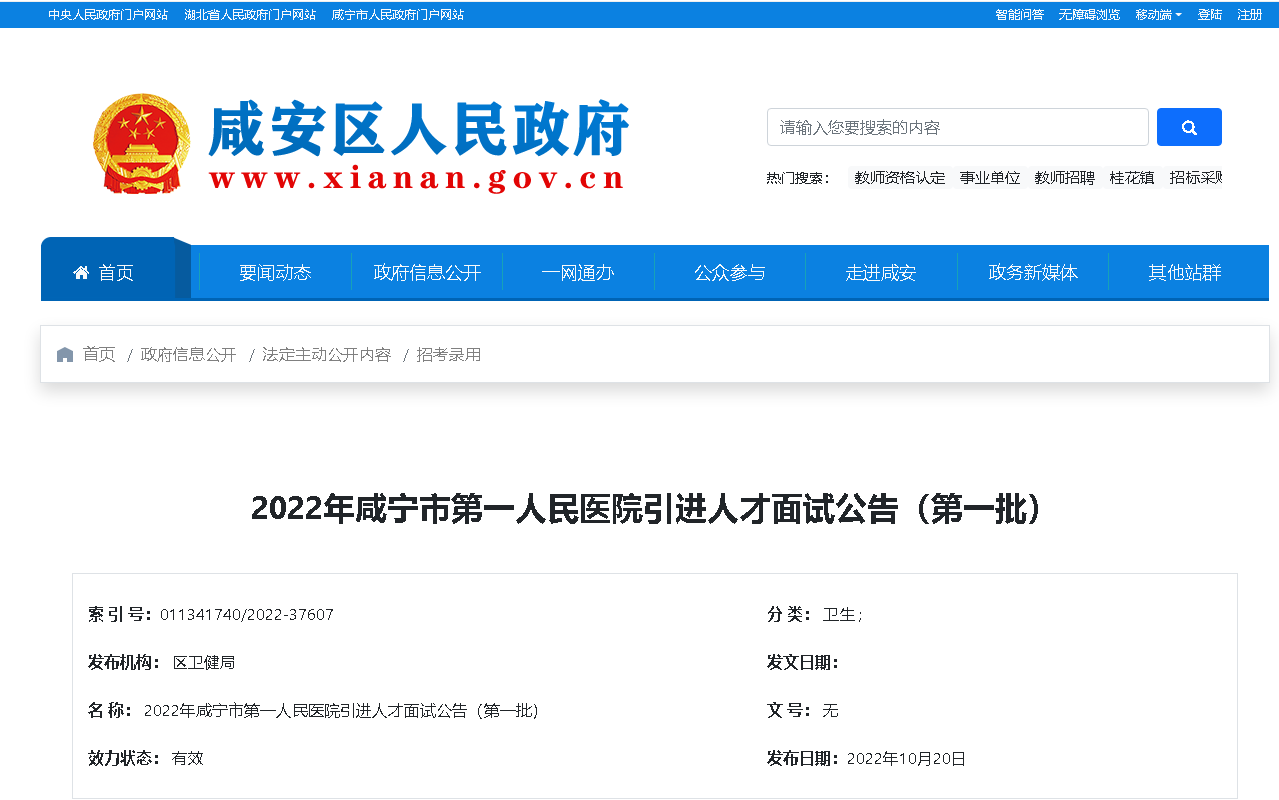
Task: Click the article headline 2022年咸宁市第一人民医院引进人才面试公告
Action: (646, 509)
